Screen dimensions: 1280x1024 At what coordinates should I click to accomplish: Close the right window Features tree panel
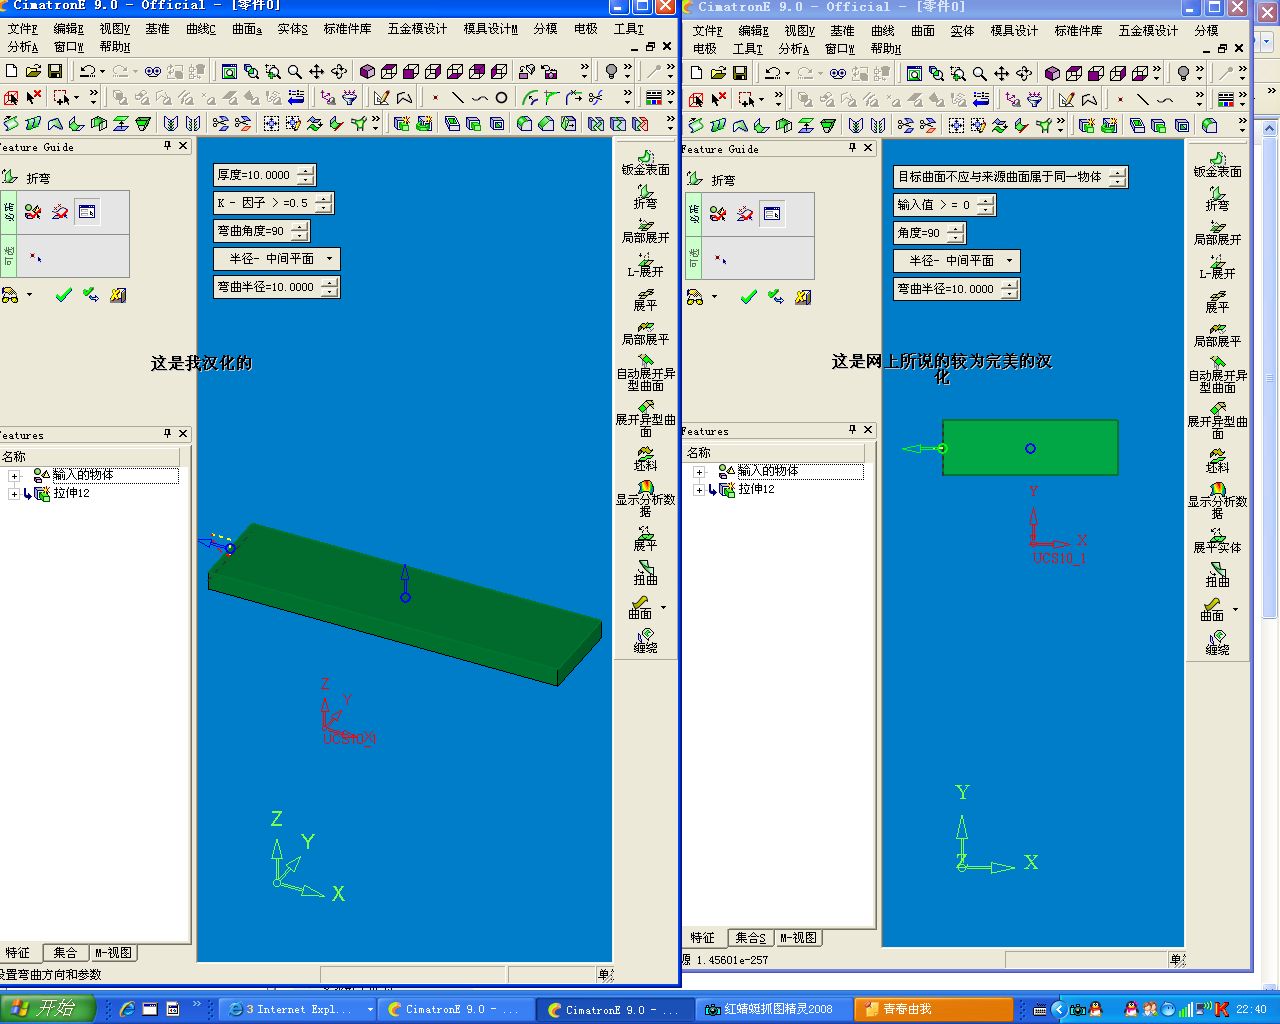tap(868, 430)
